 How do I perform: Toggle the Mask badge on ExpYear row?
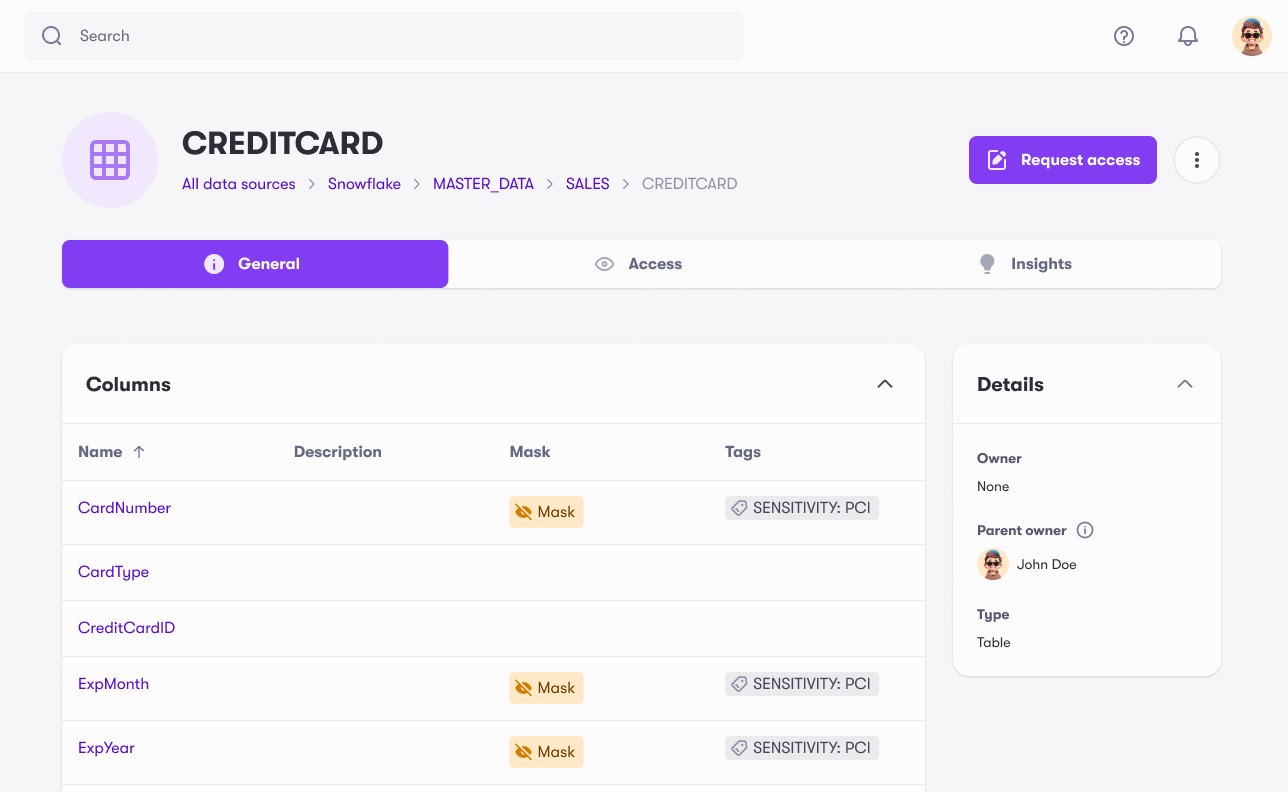coord(546,751)
